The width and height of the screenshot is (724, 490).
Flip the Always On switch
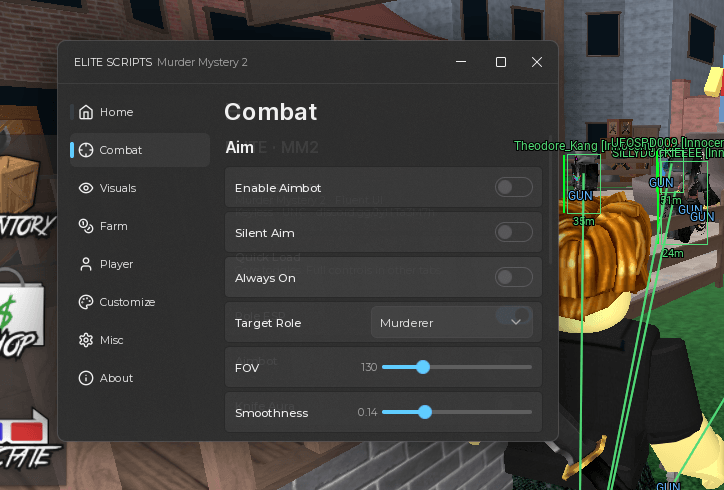513,278
